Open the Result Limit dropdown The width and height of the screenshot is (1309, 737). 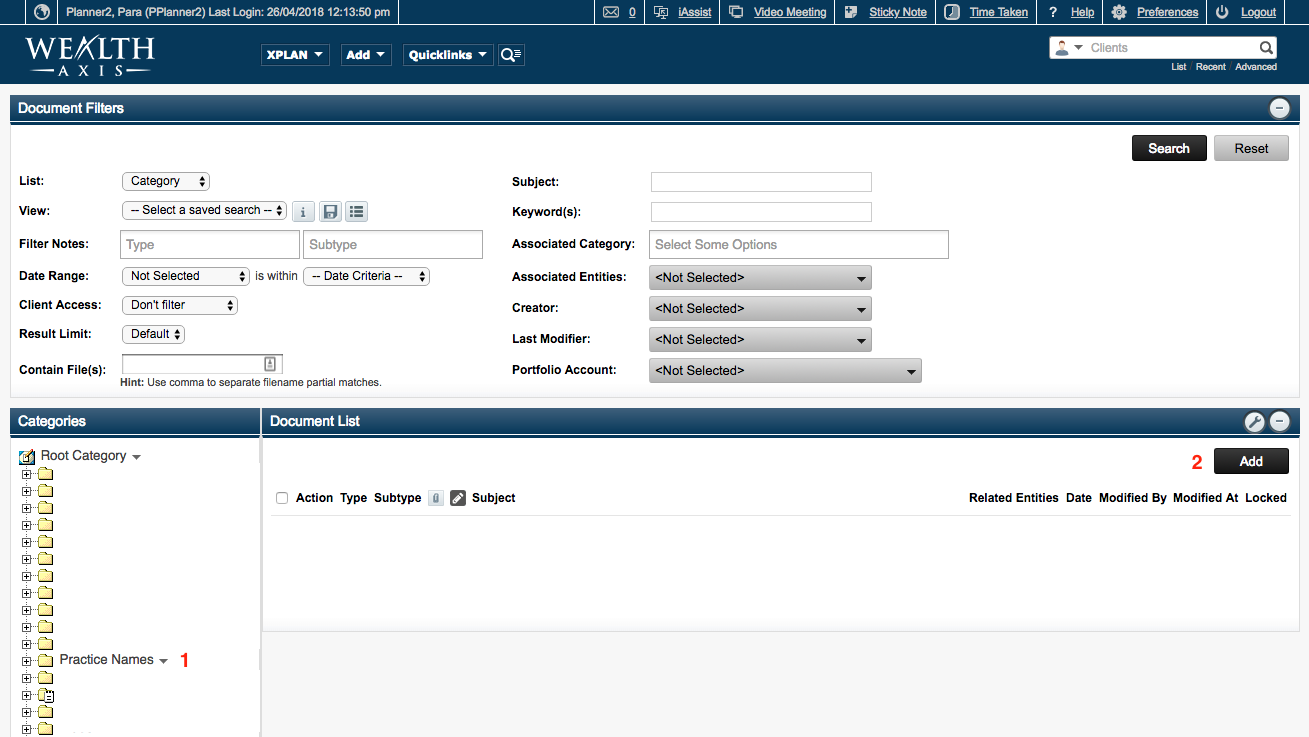point(153,334)
